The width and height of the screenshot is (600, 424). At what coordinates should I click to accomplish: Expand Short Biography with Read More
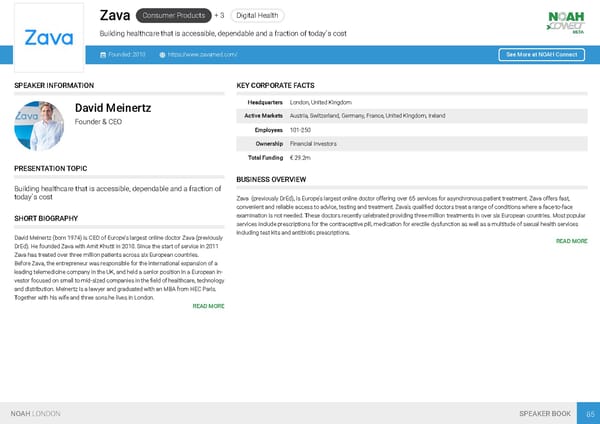coord(207,306)
